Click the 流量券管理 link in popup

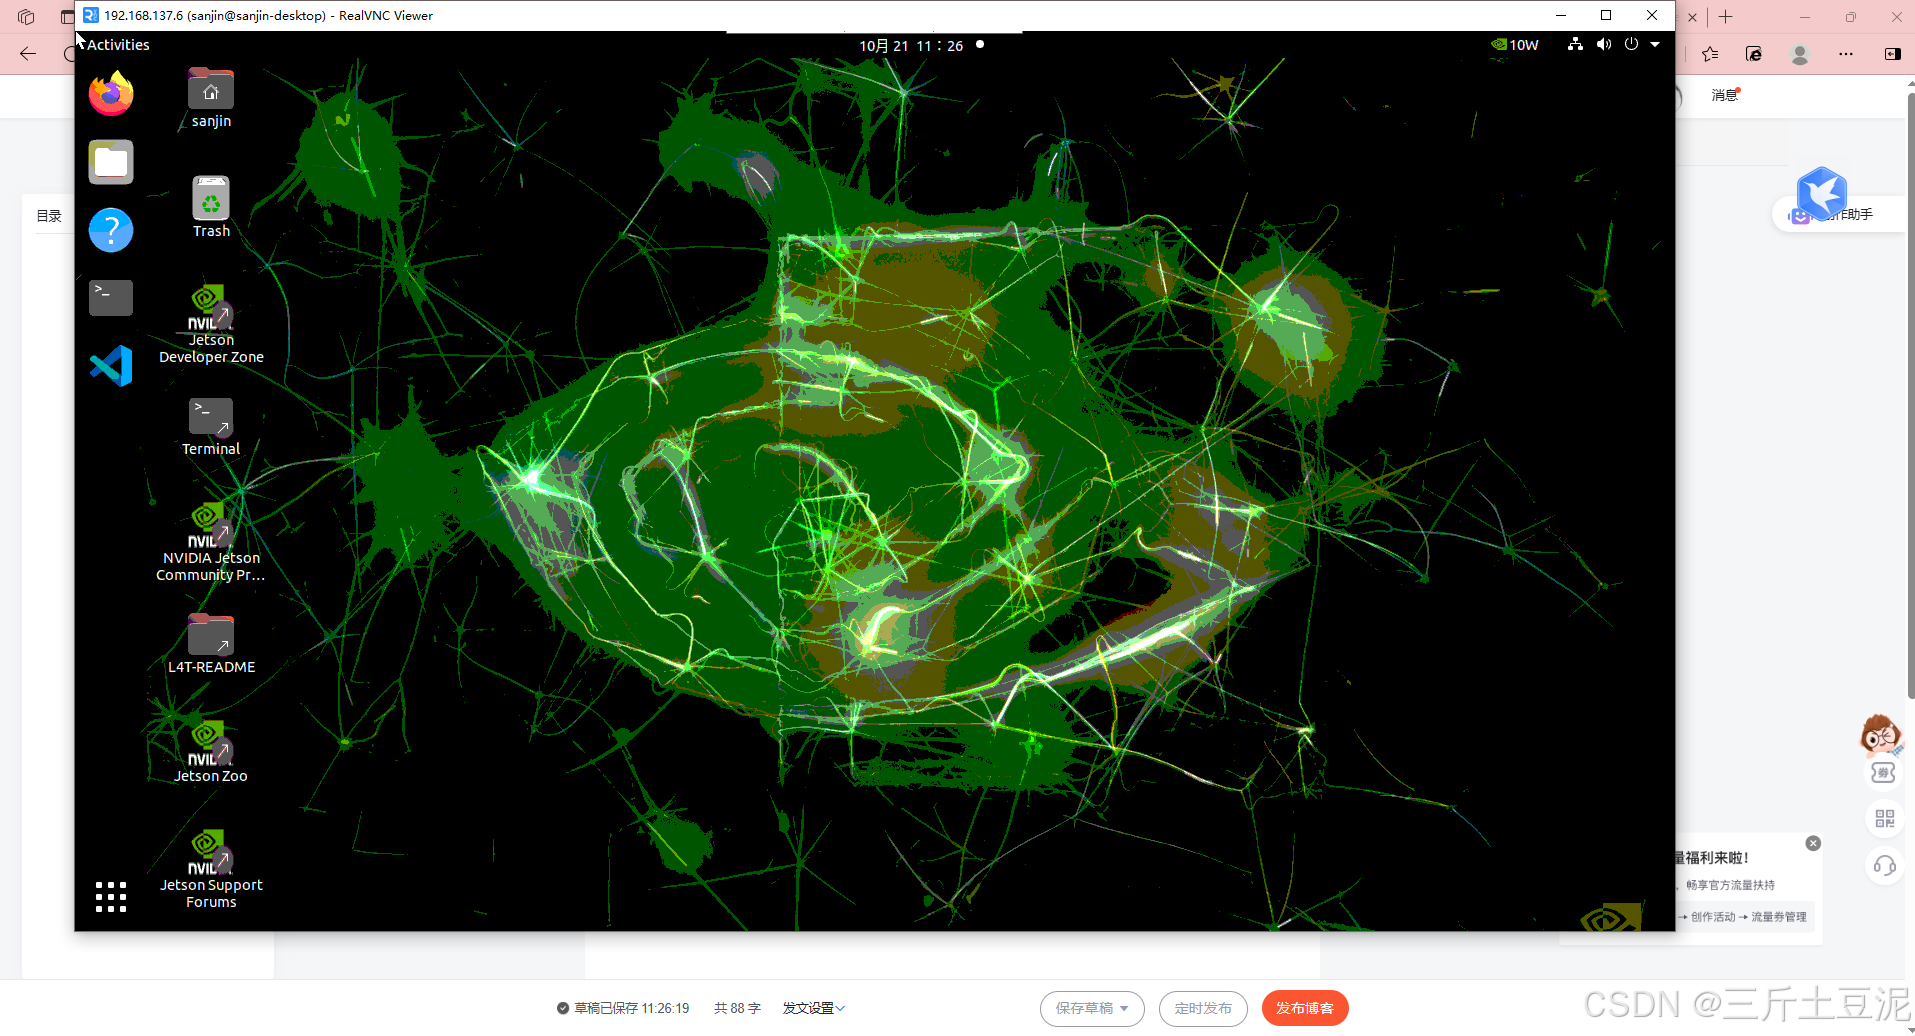[1779, 917]
